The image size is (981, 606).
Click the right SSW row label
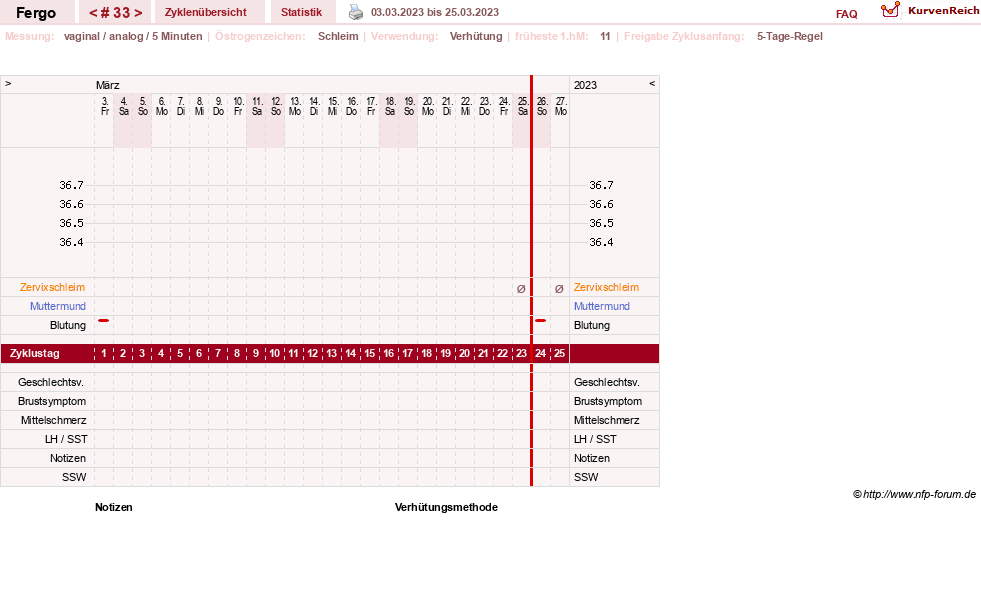(586, 477)
